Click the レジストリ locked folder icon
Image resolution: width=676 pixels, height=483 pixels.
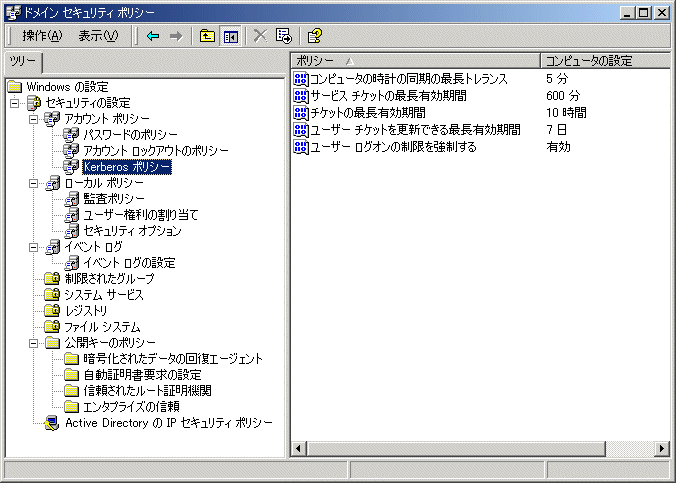[x=52, y=310]
